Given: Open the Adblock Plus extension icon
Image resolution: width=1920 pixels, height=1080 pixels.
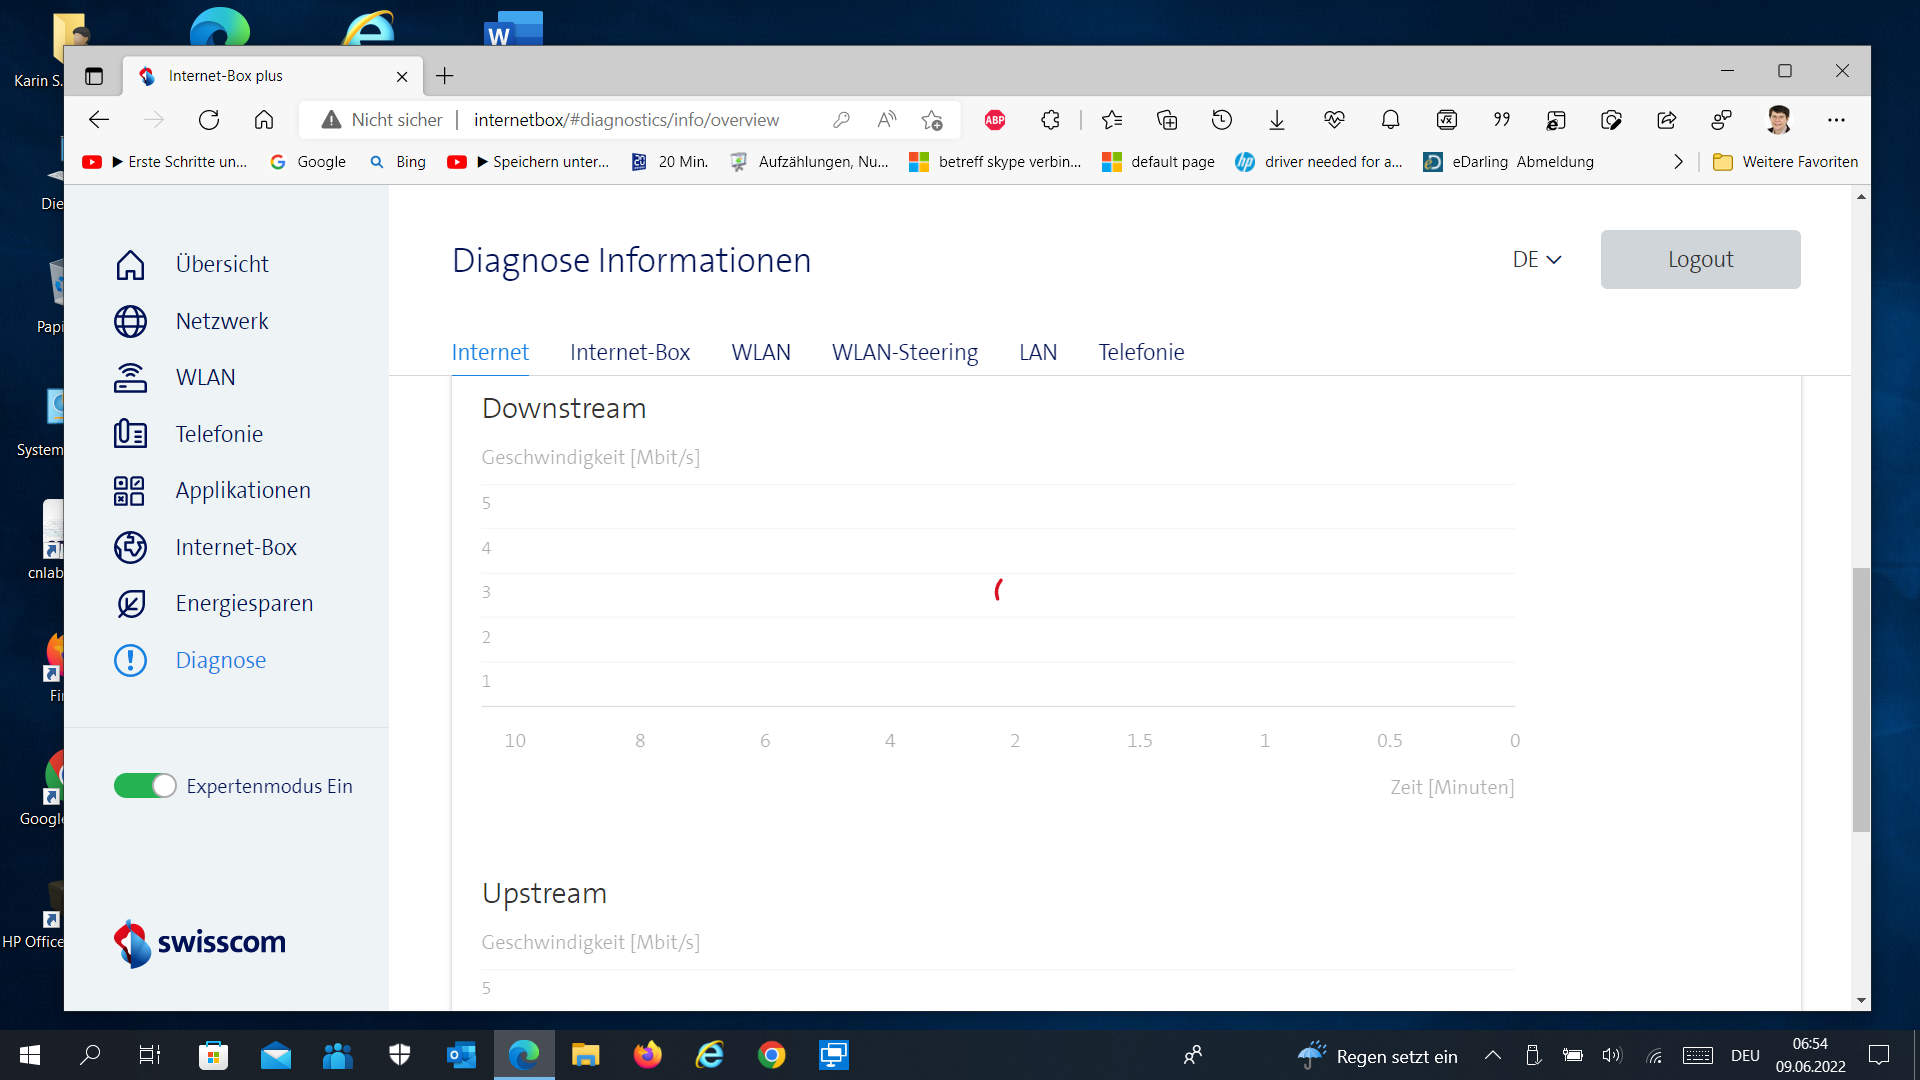Looking at the screenshot, I should coord(994,119).
